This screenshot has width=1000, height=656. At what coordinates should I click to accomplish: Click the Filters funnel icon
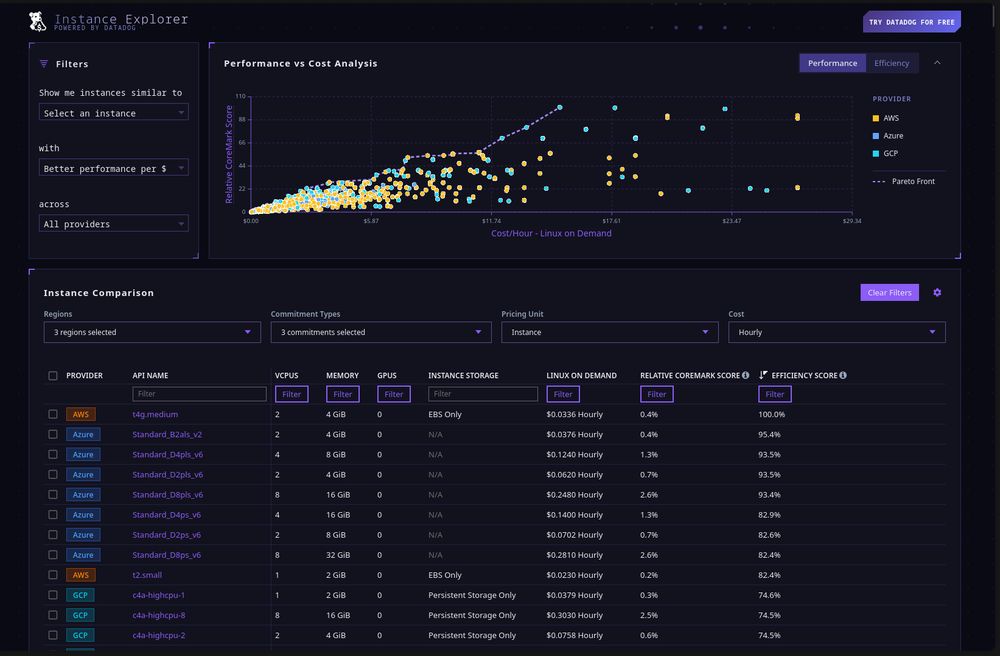click(45, 63)
